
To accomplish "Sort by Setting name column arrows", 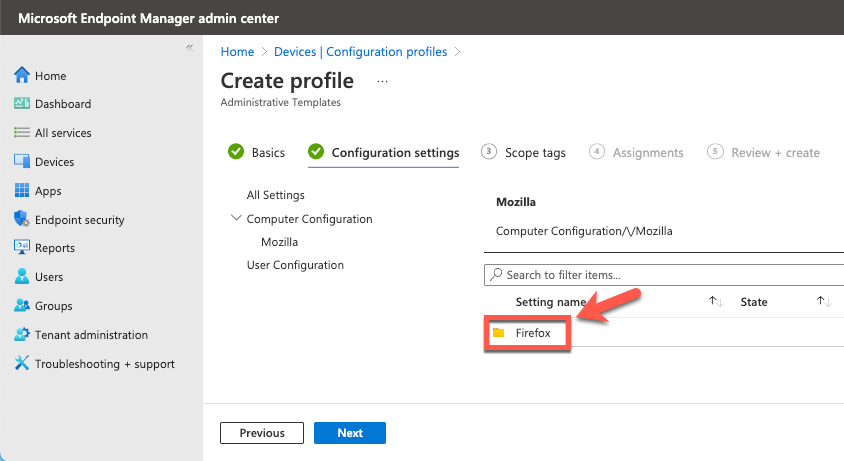I will 716,302.
